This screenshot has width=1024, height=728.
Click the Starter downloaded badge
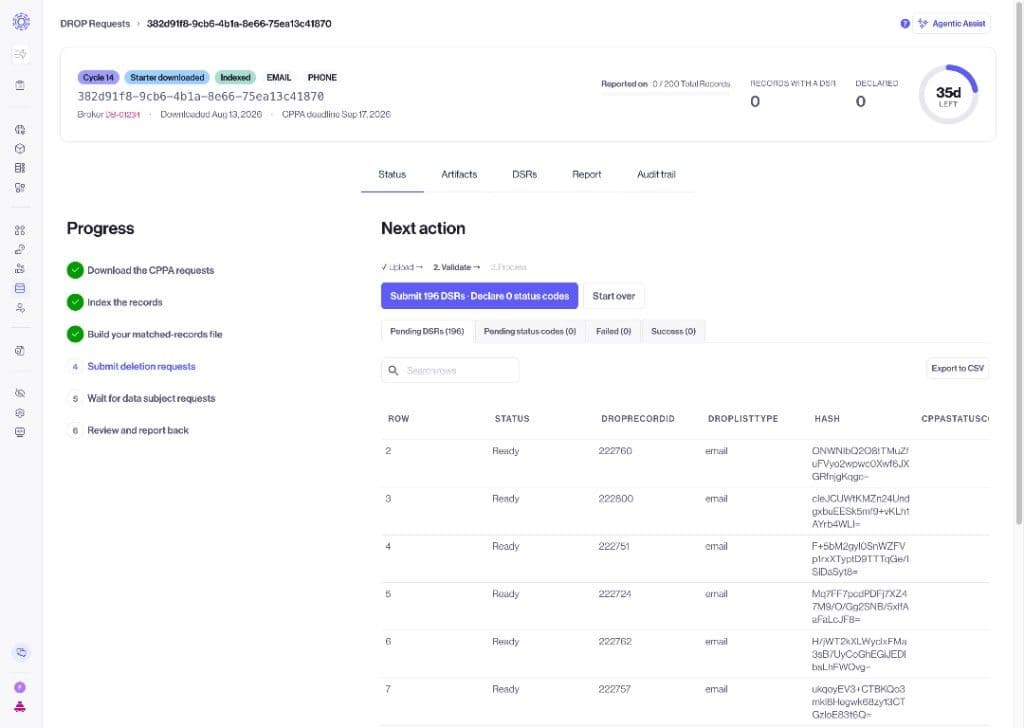pos(167,77)
